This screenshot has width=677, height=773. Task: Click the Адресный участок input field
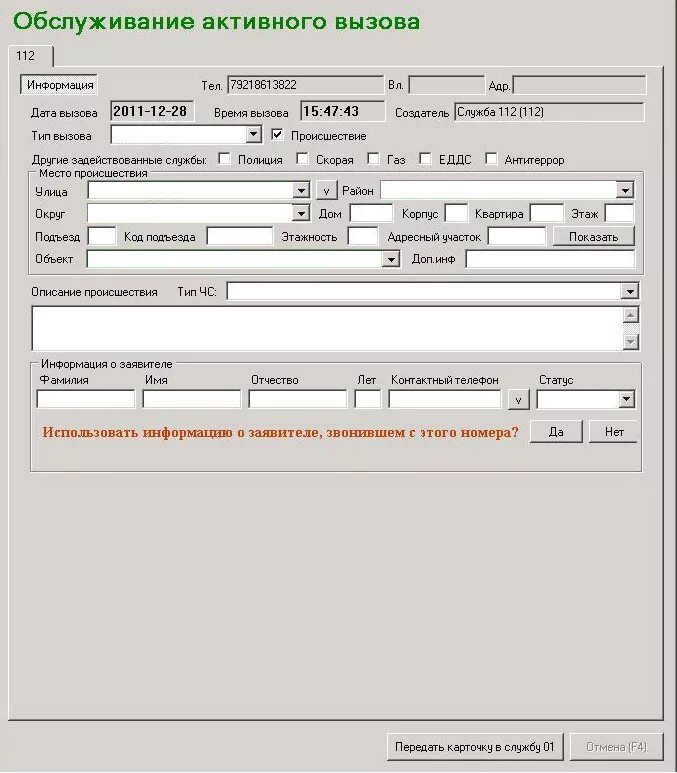pyautogui.click(x=517, y=236)
